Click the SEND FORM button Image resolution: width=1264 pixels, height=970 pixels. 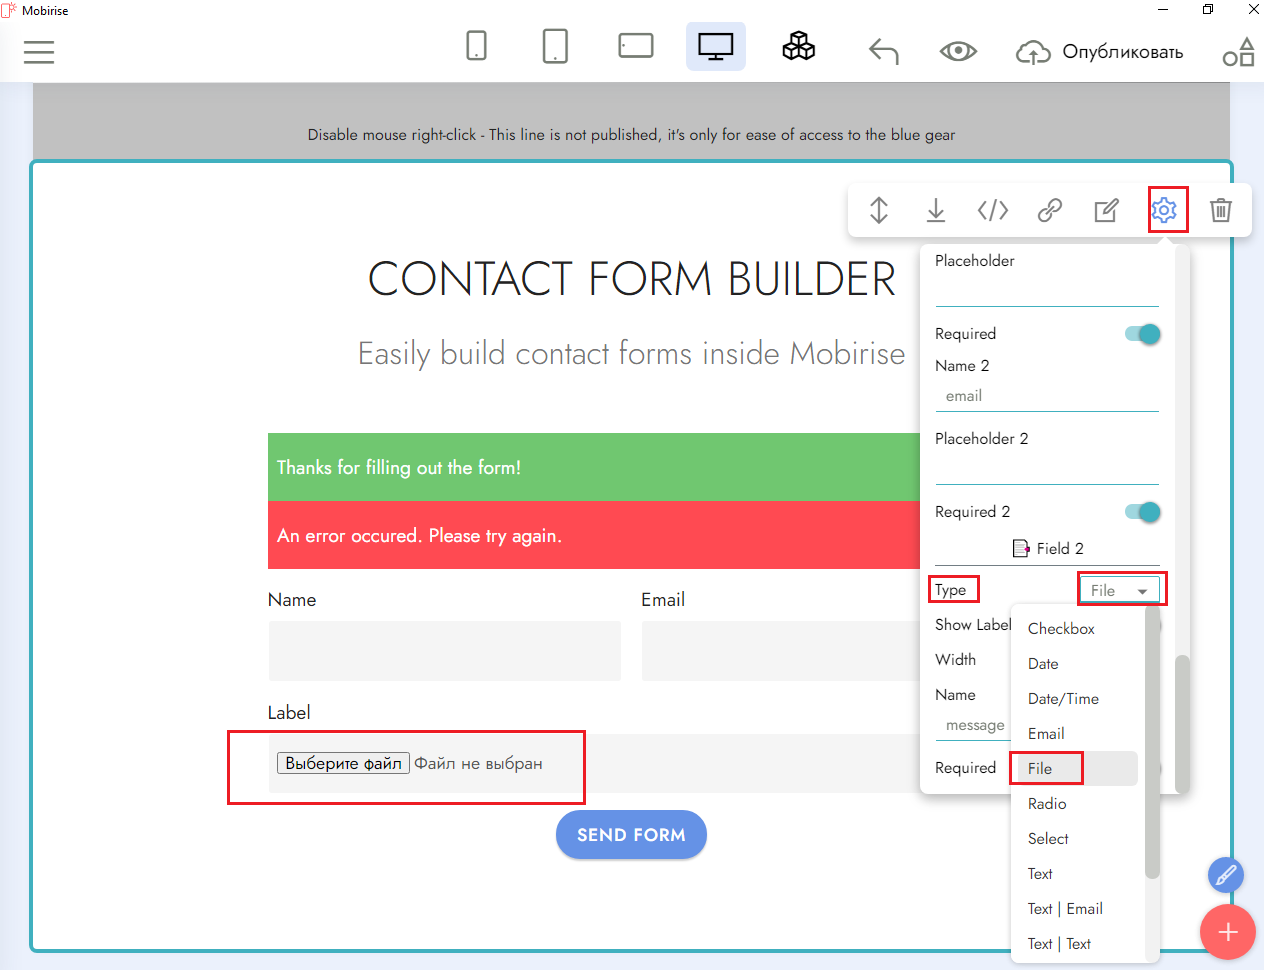631,835
